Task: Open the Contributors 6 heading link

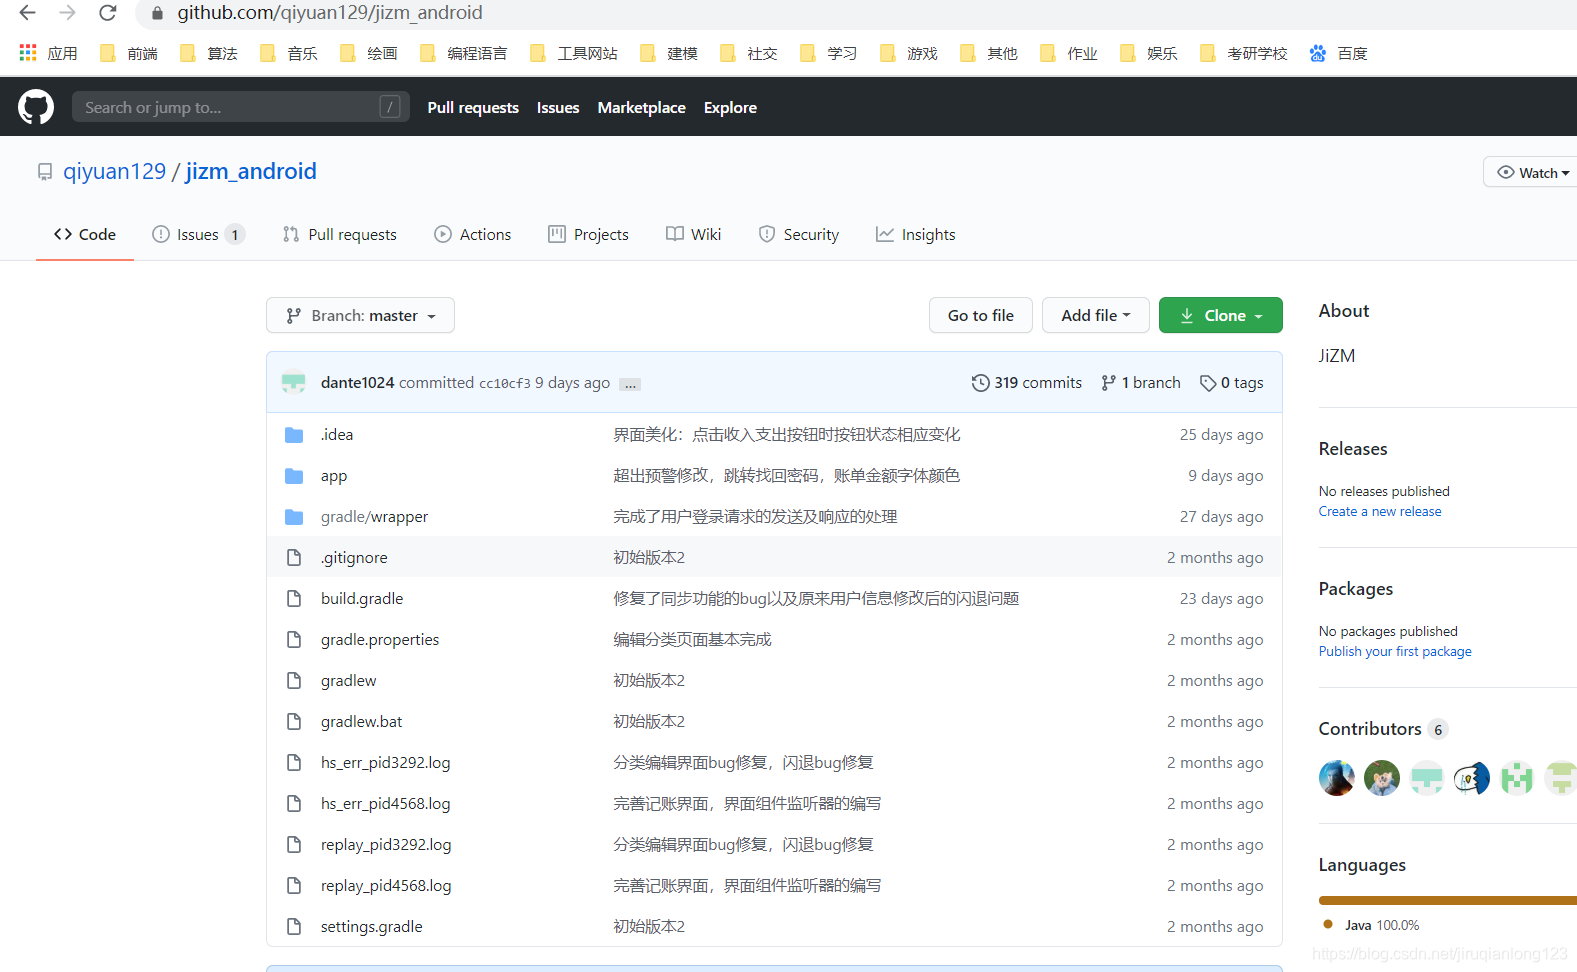Action: coord(1383,728)
